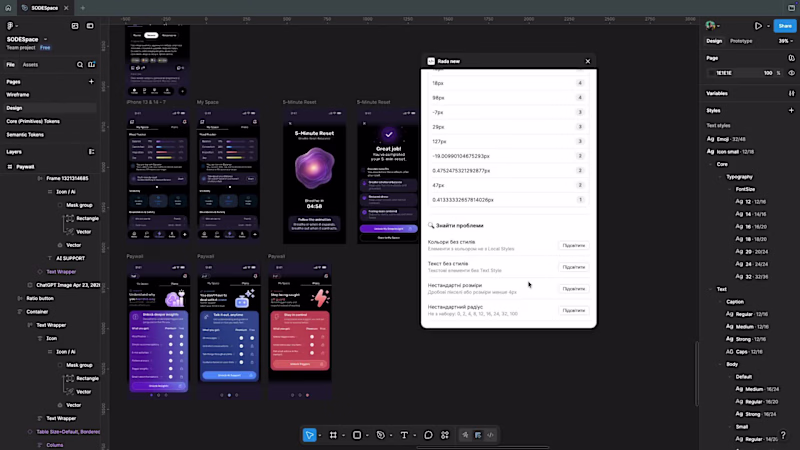Open the Wireframe page
The width and height of the screenshot is (800, 450).
[x=18, y=95]
